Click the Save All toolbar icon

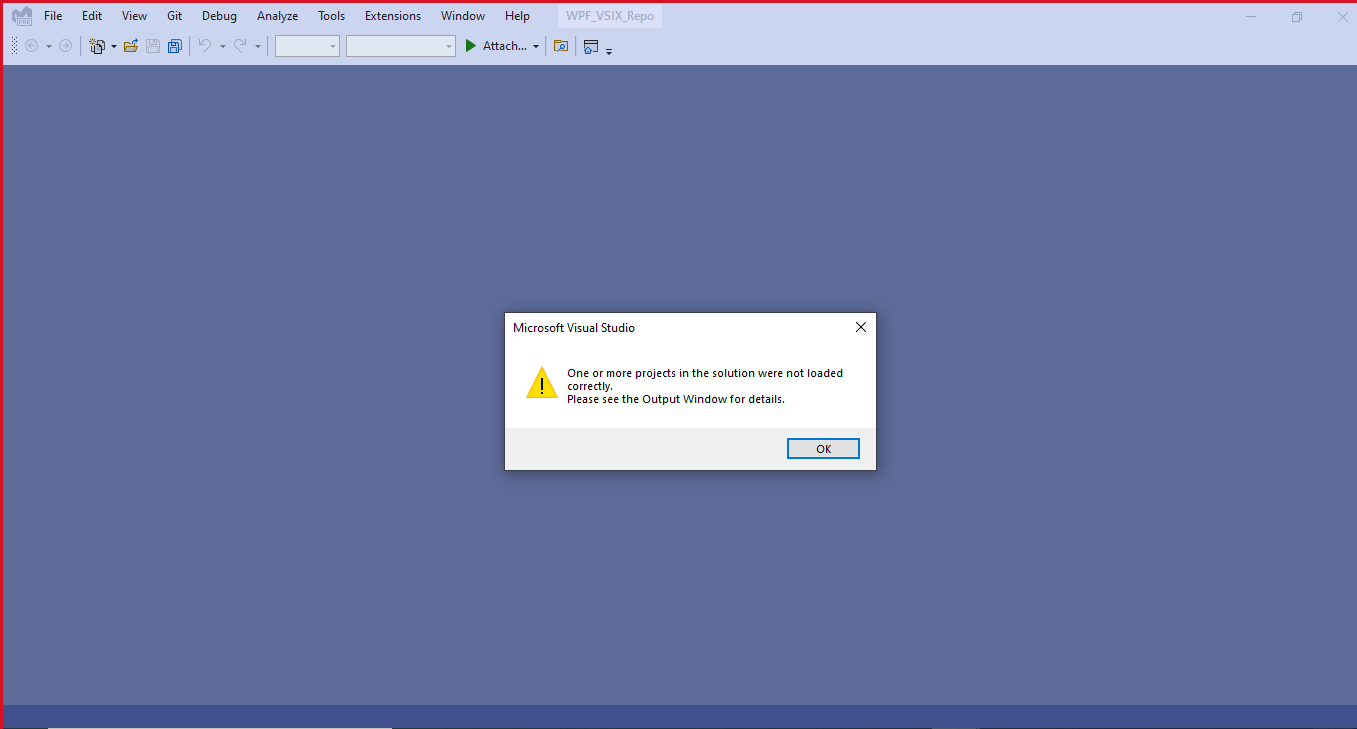pos(175,45)
